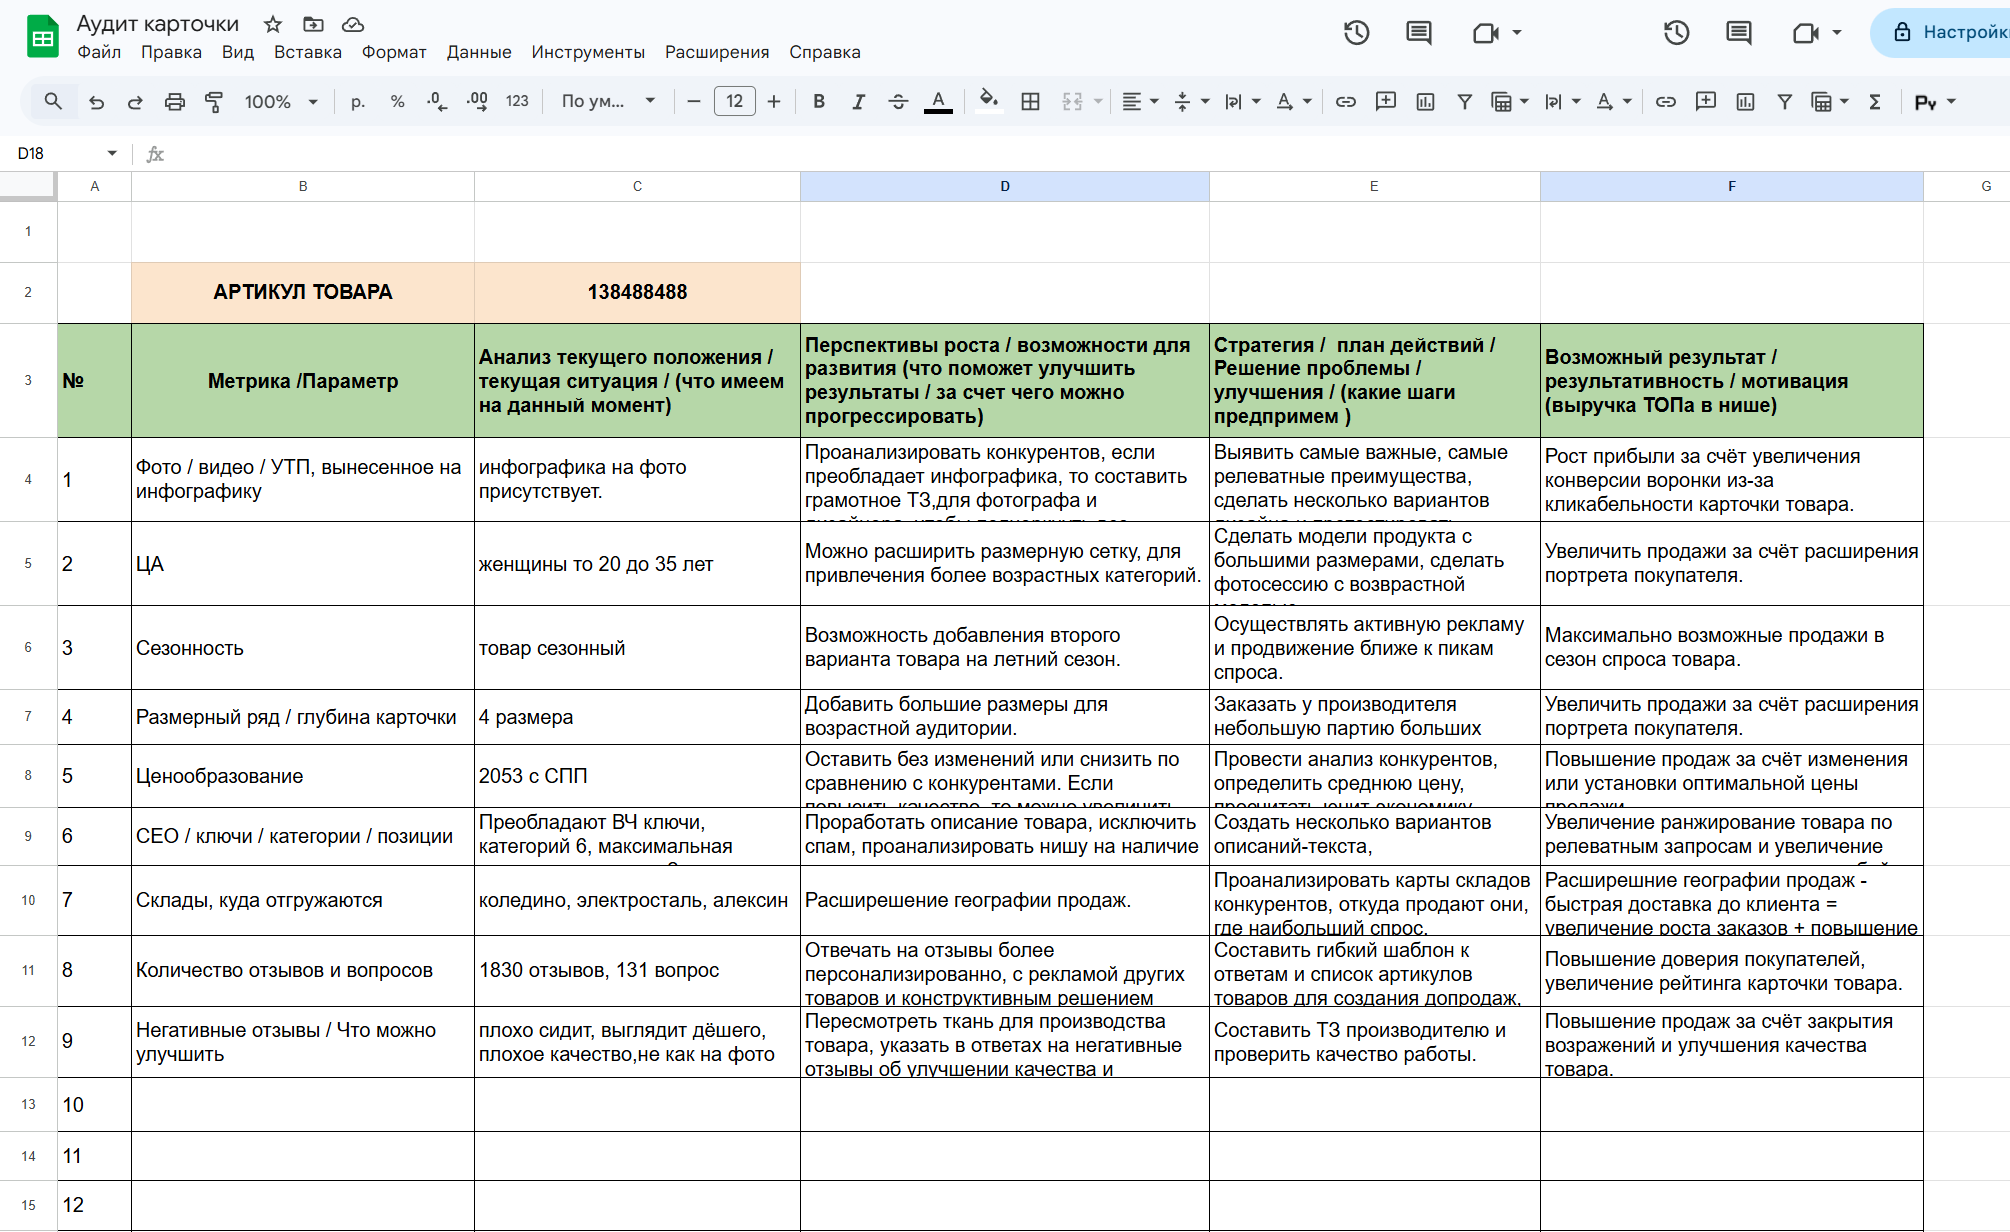Star the Аудит карточки document
This screenshot has width=2010, height=1232.
(273, 24)
